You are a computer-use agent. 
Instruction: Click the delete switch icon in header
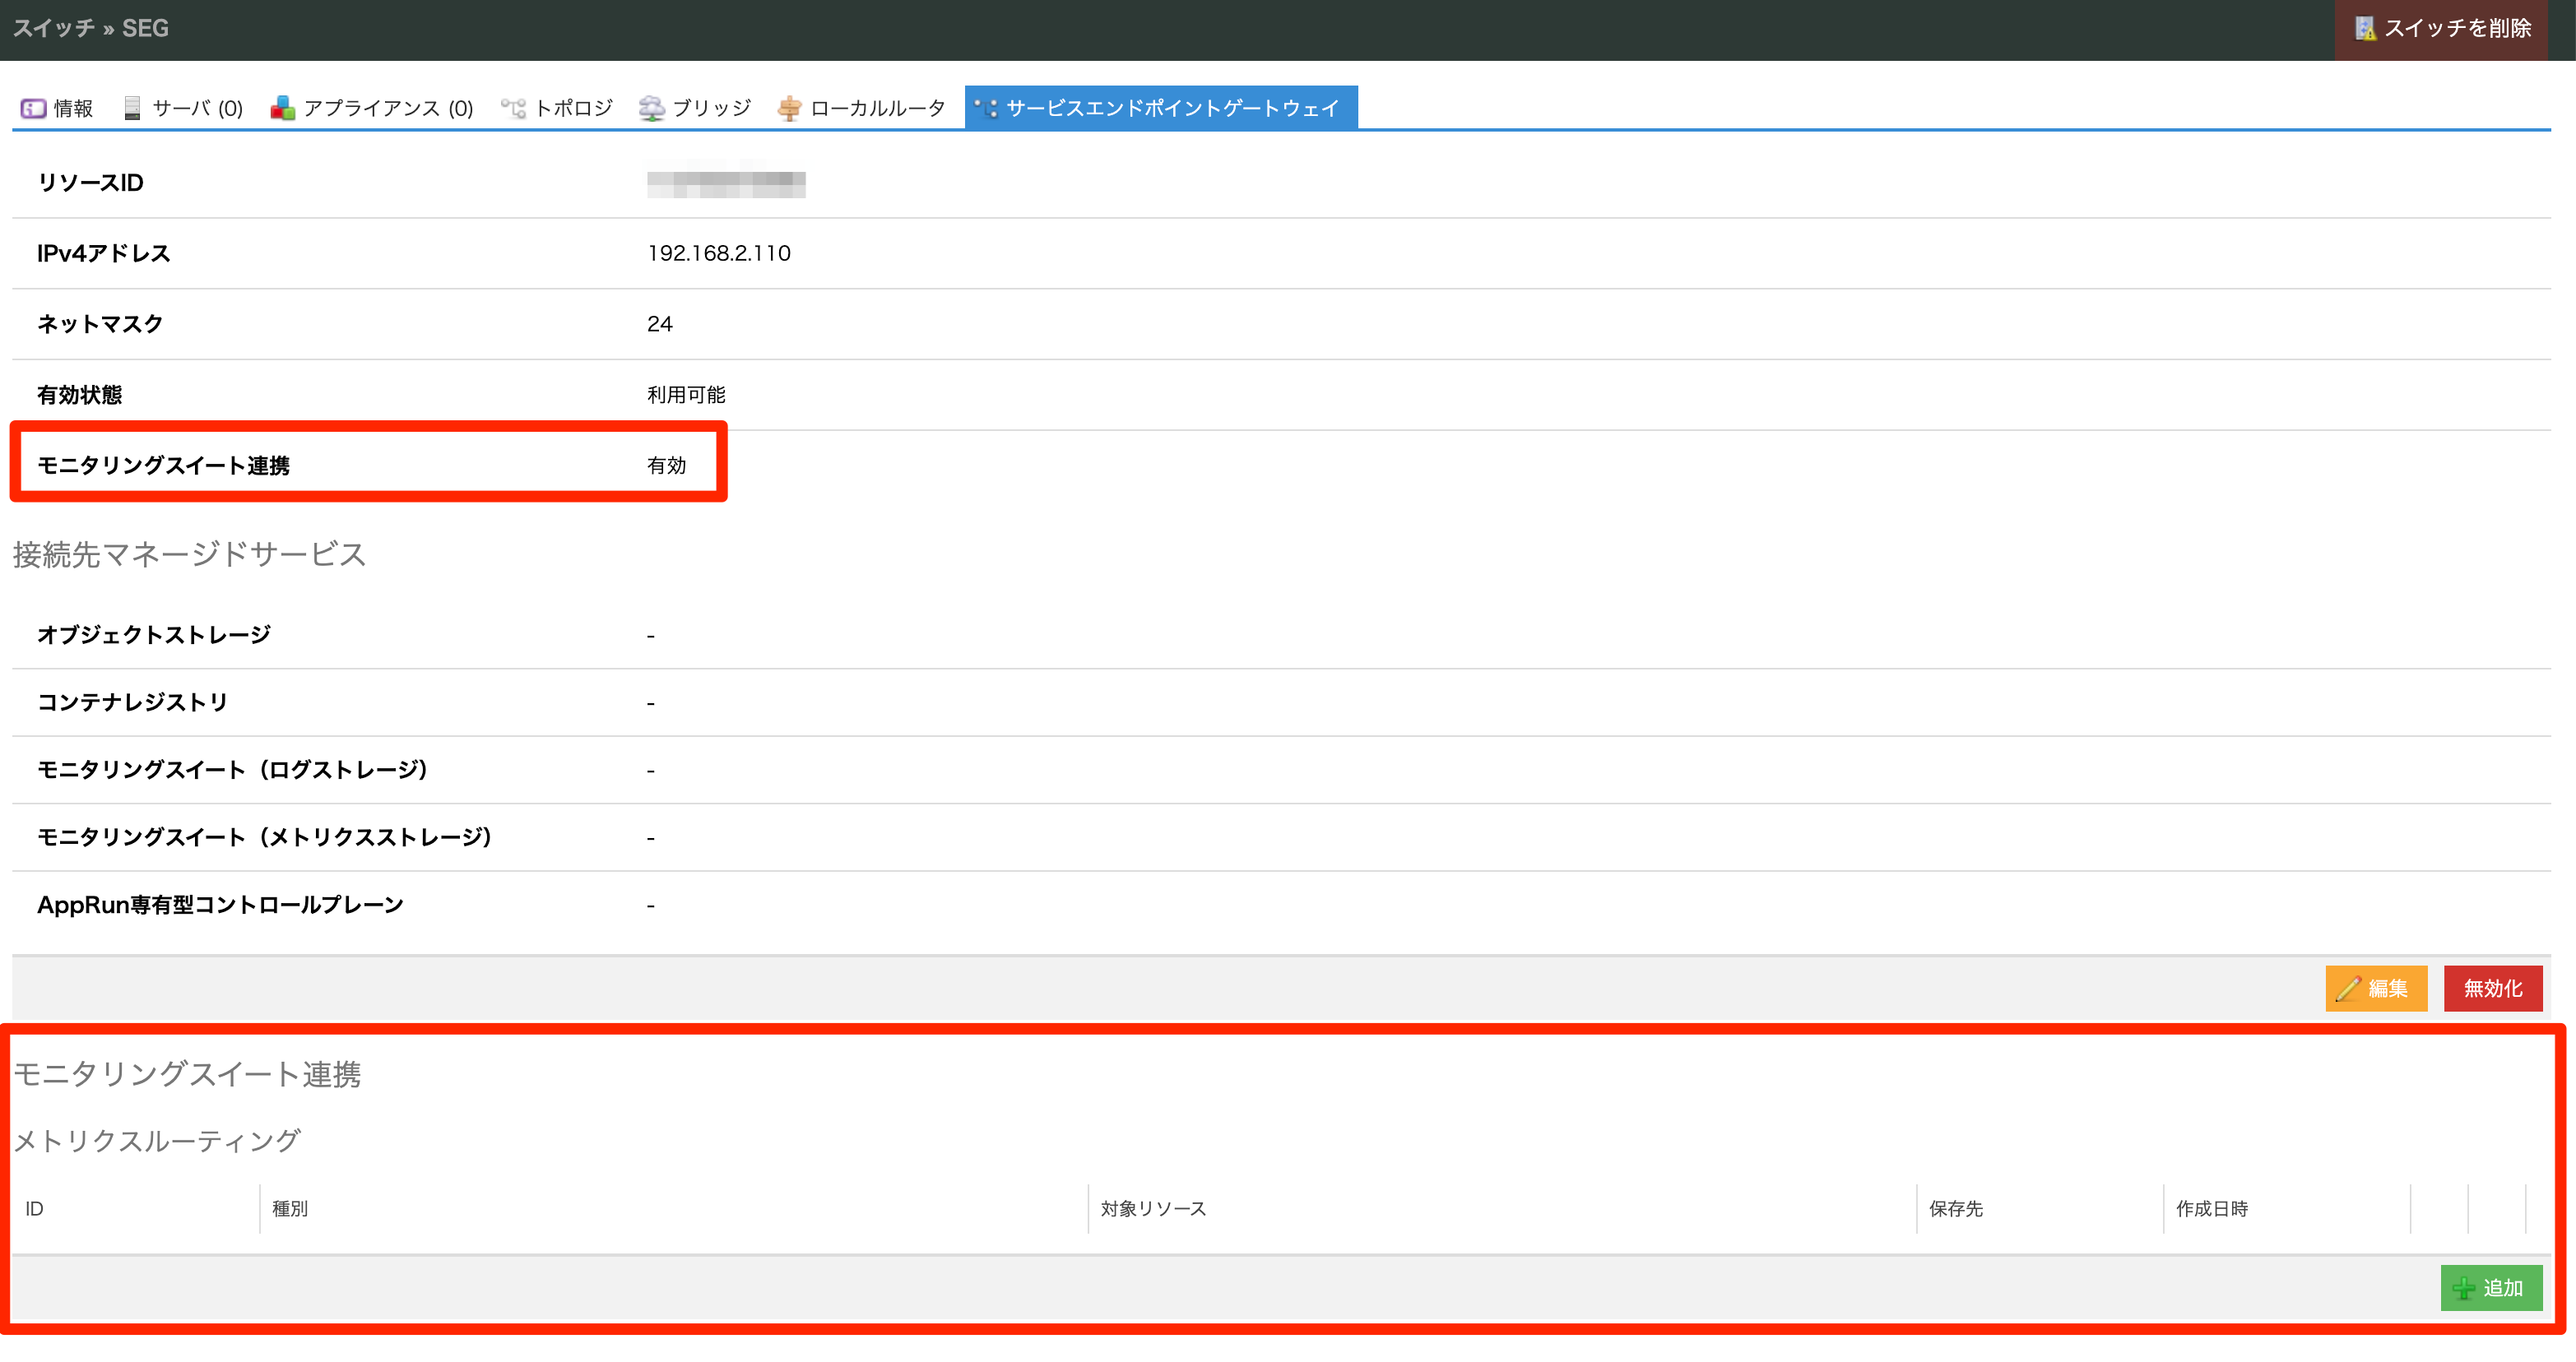[2365, 28]
